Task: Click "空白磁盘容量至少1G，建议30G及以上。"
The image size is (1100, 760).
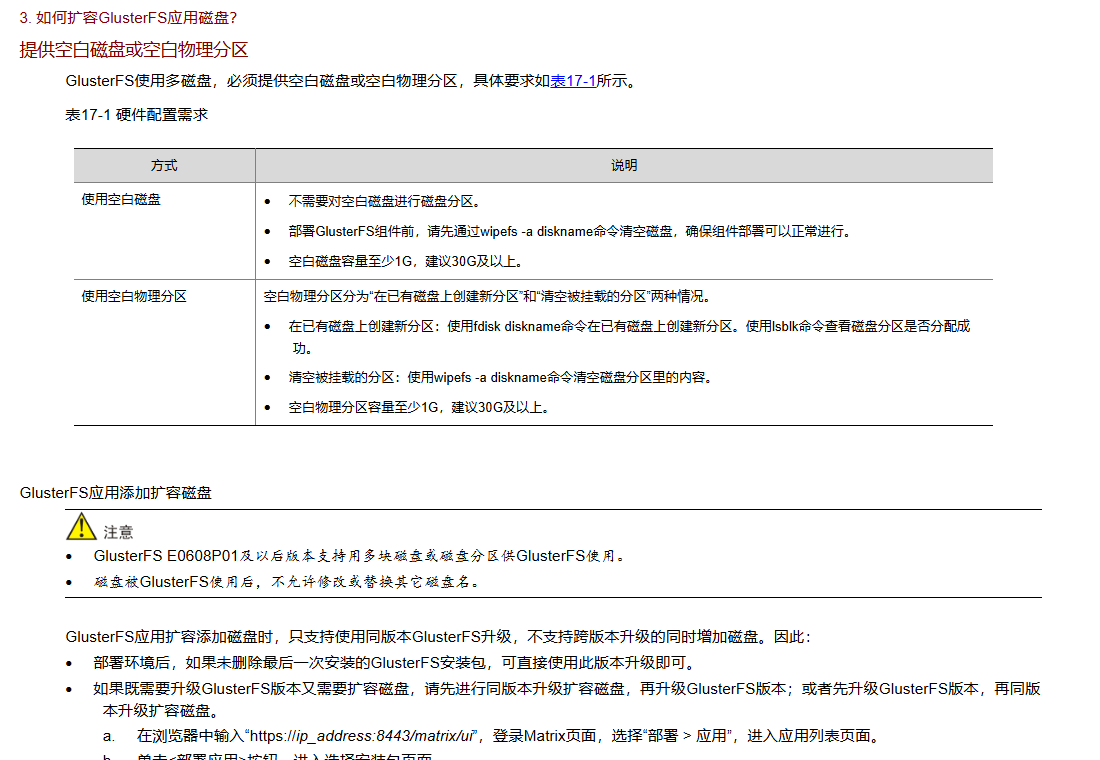Action: click(x=405, y=262)
